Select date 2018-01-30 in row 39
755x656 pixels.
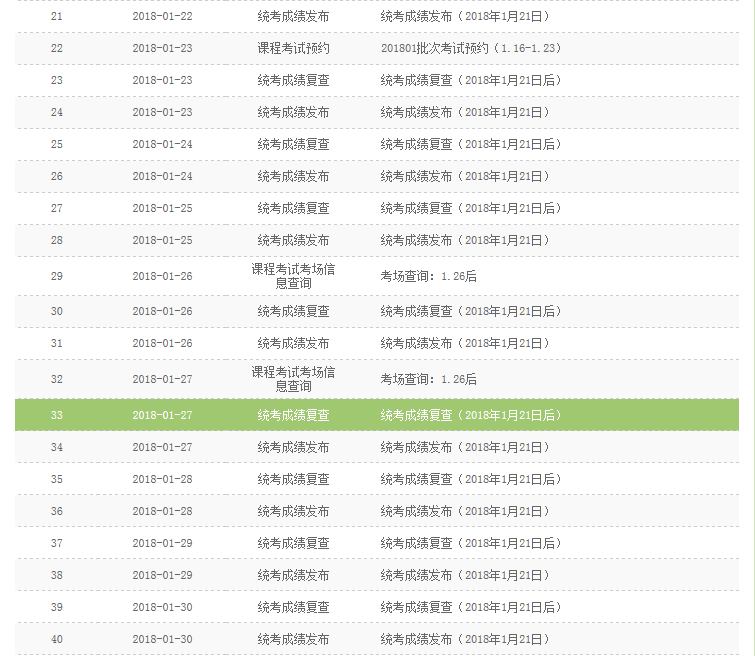[162, 607]
